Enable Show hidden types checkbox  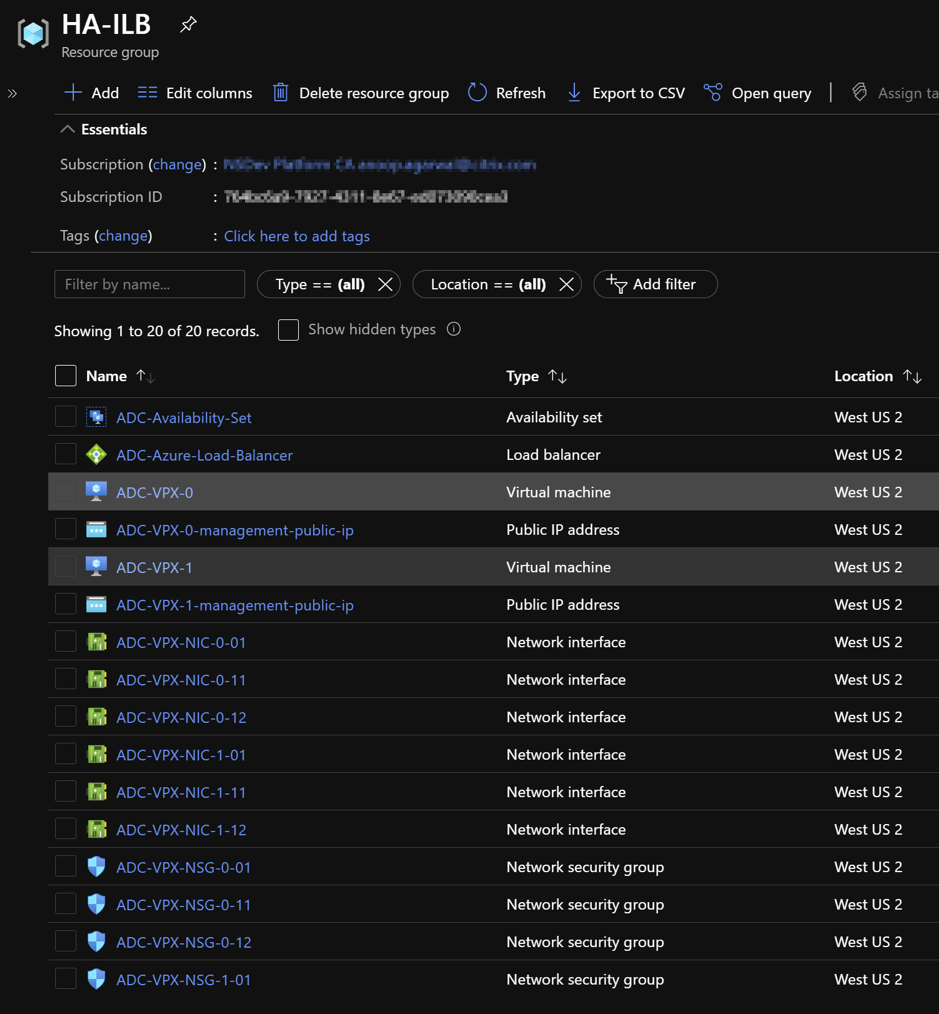[x=288, y=330]
